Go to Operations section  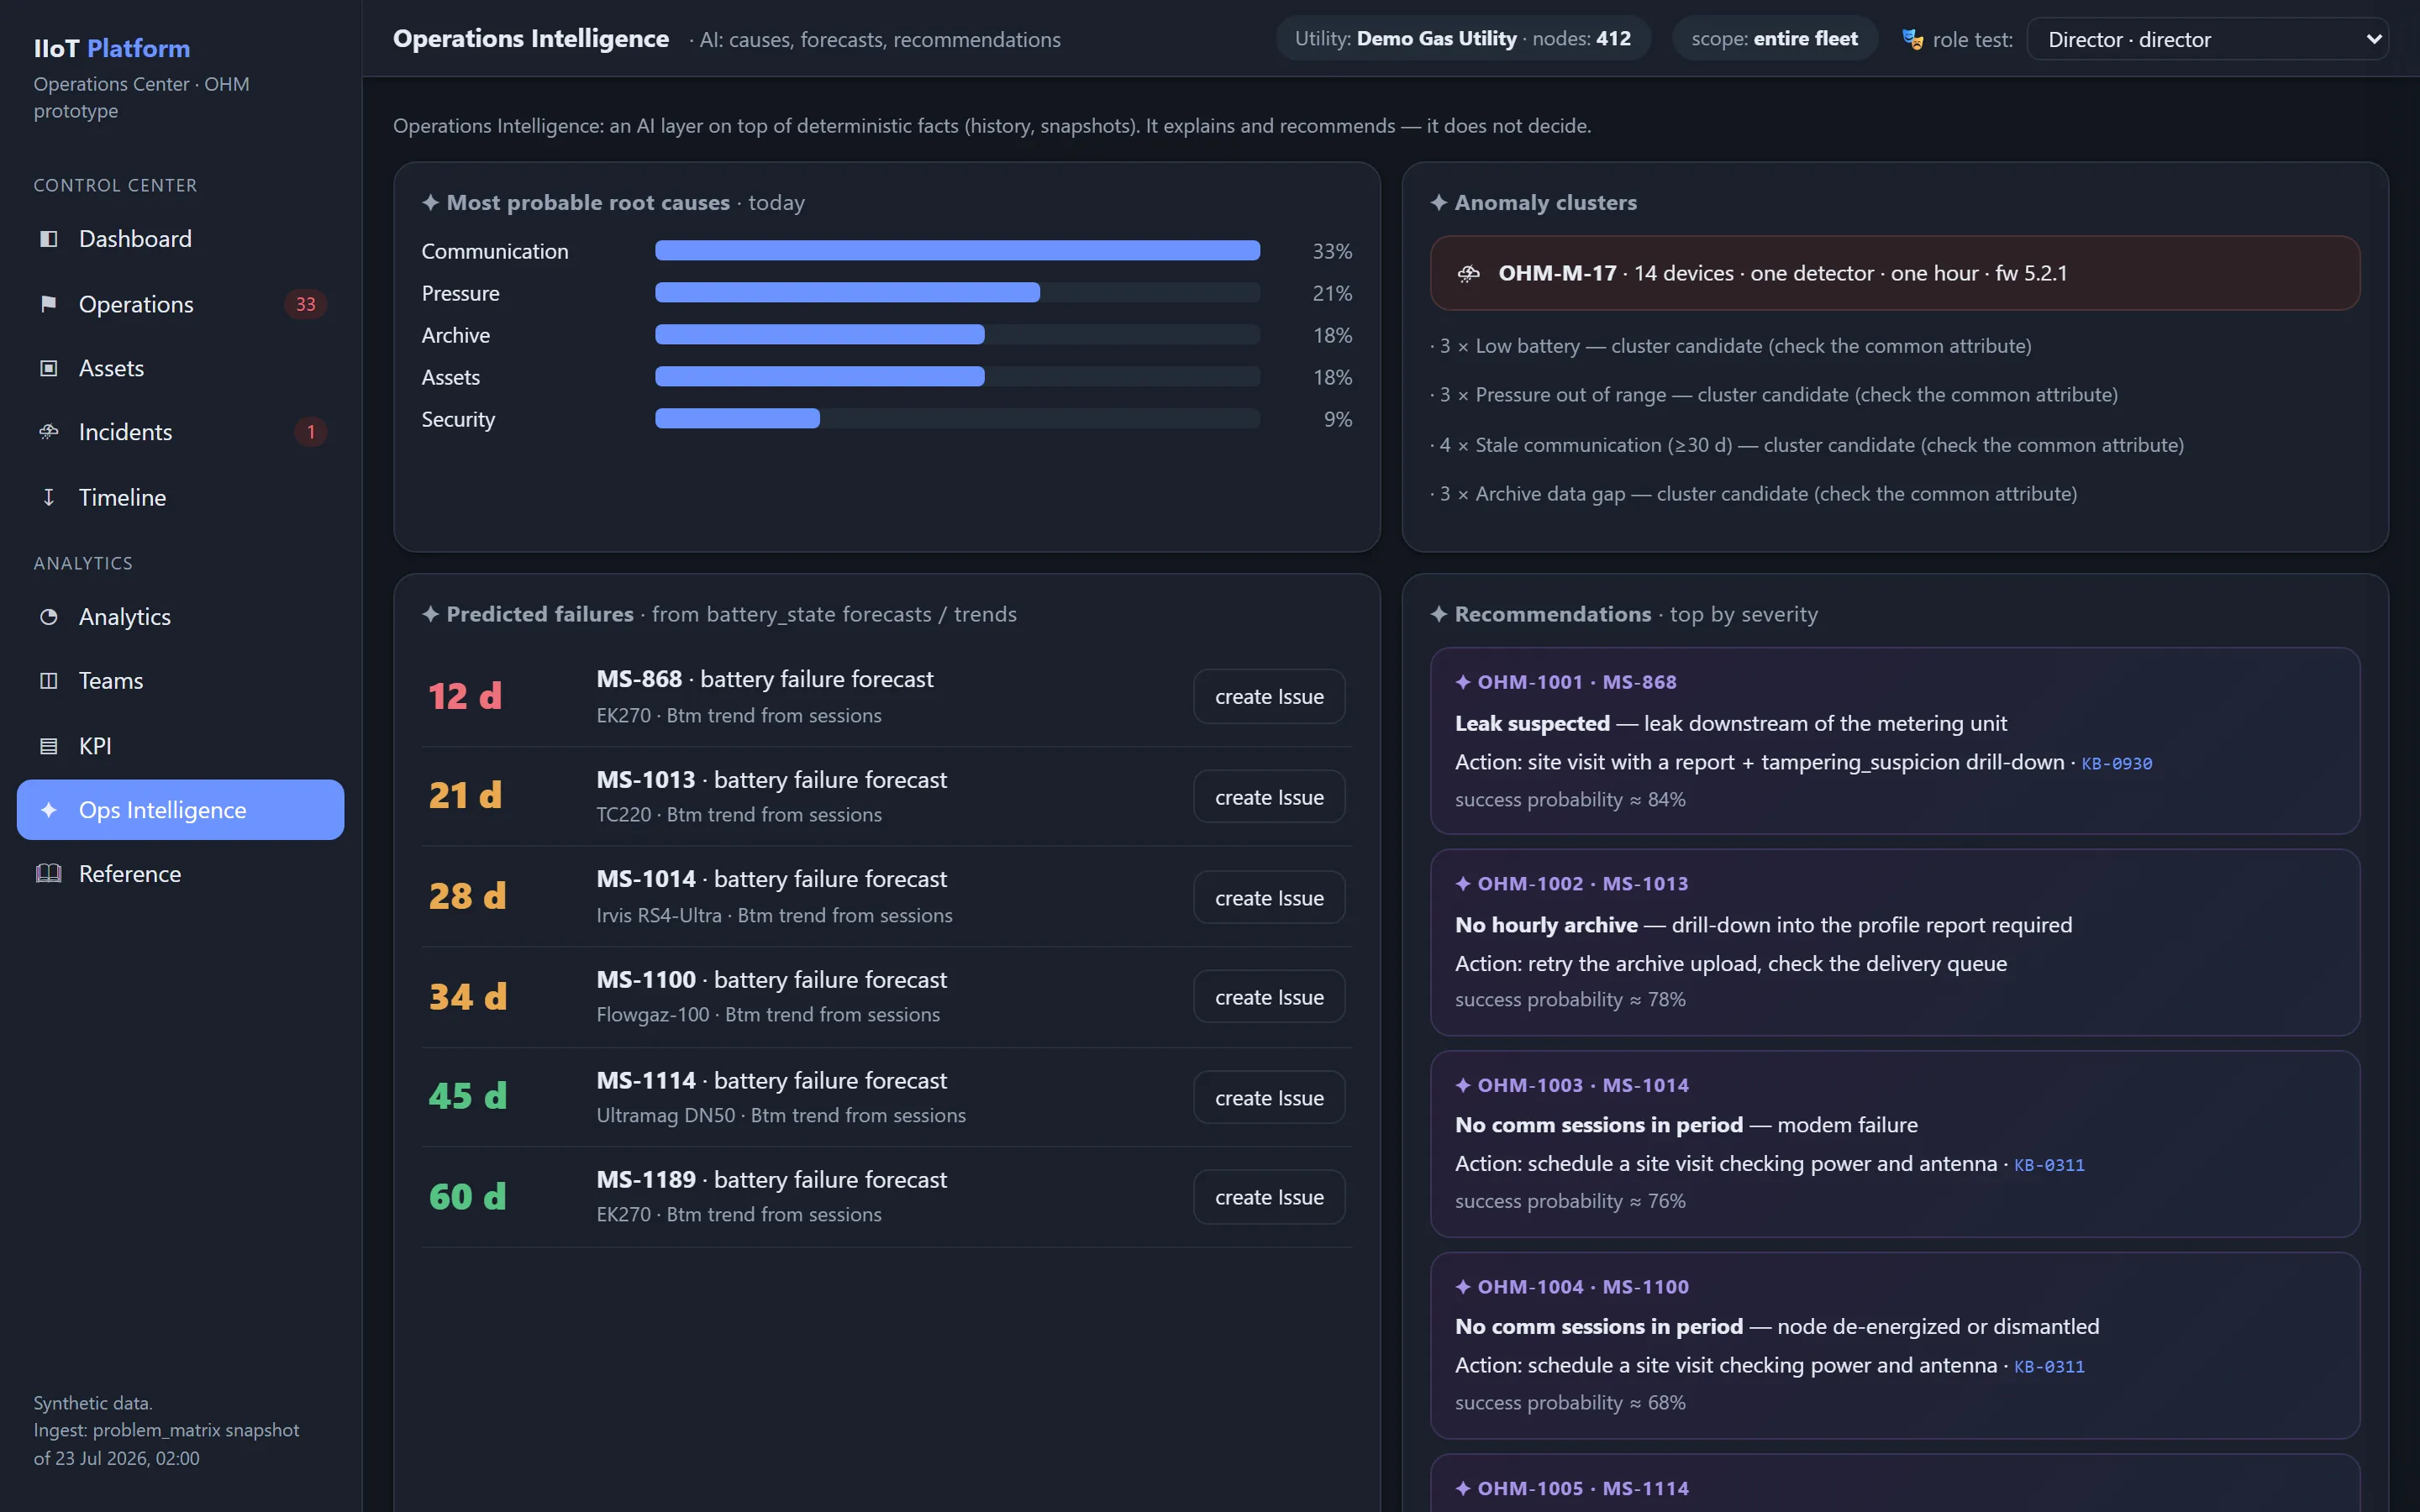tap(180, 304)
